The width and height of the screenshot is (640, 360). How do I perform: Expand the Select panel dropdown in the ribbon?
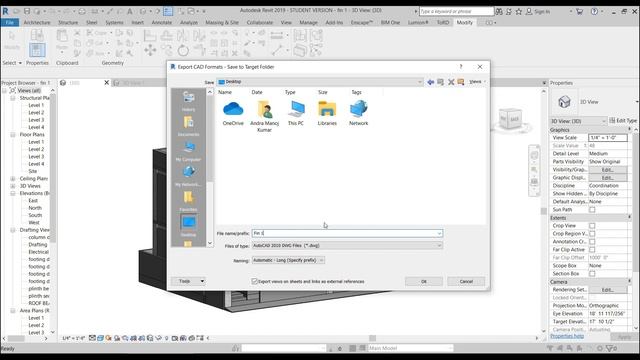click(x=12, y=63)
